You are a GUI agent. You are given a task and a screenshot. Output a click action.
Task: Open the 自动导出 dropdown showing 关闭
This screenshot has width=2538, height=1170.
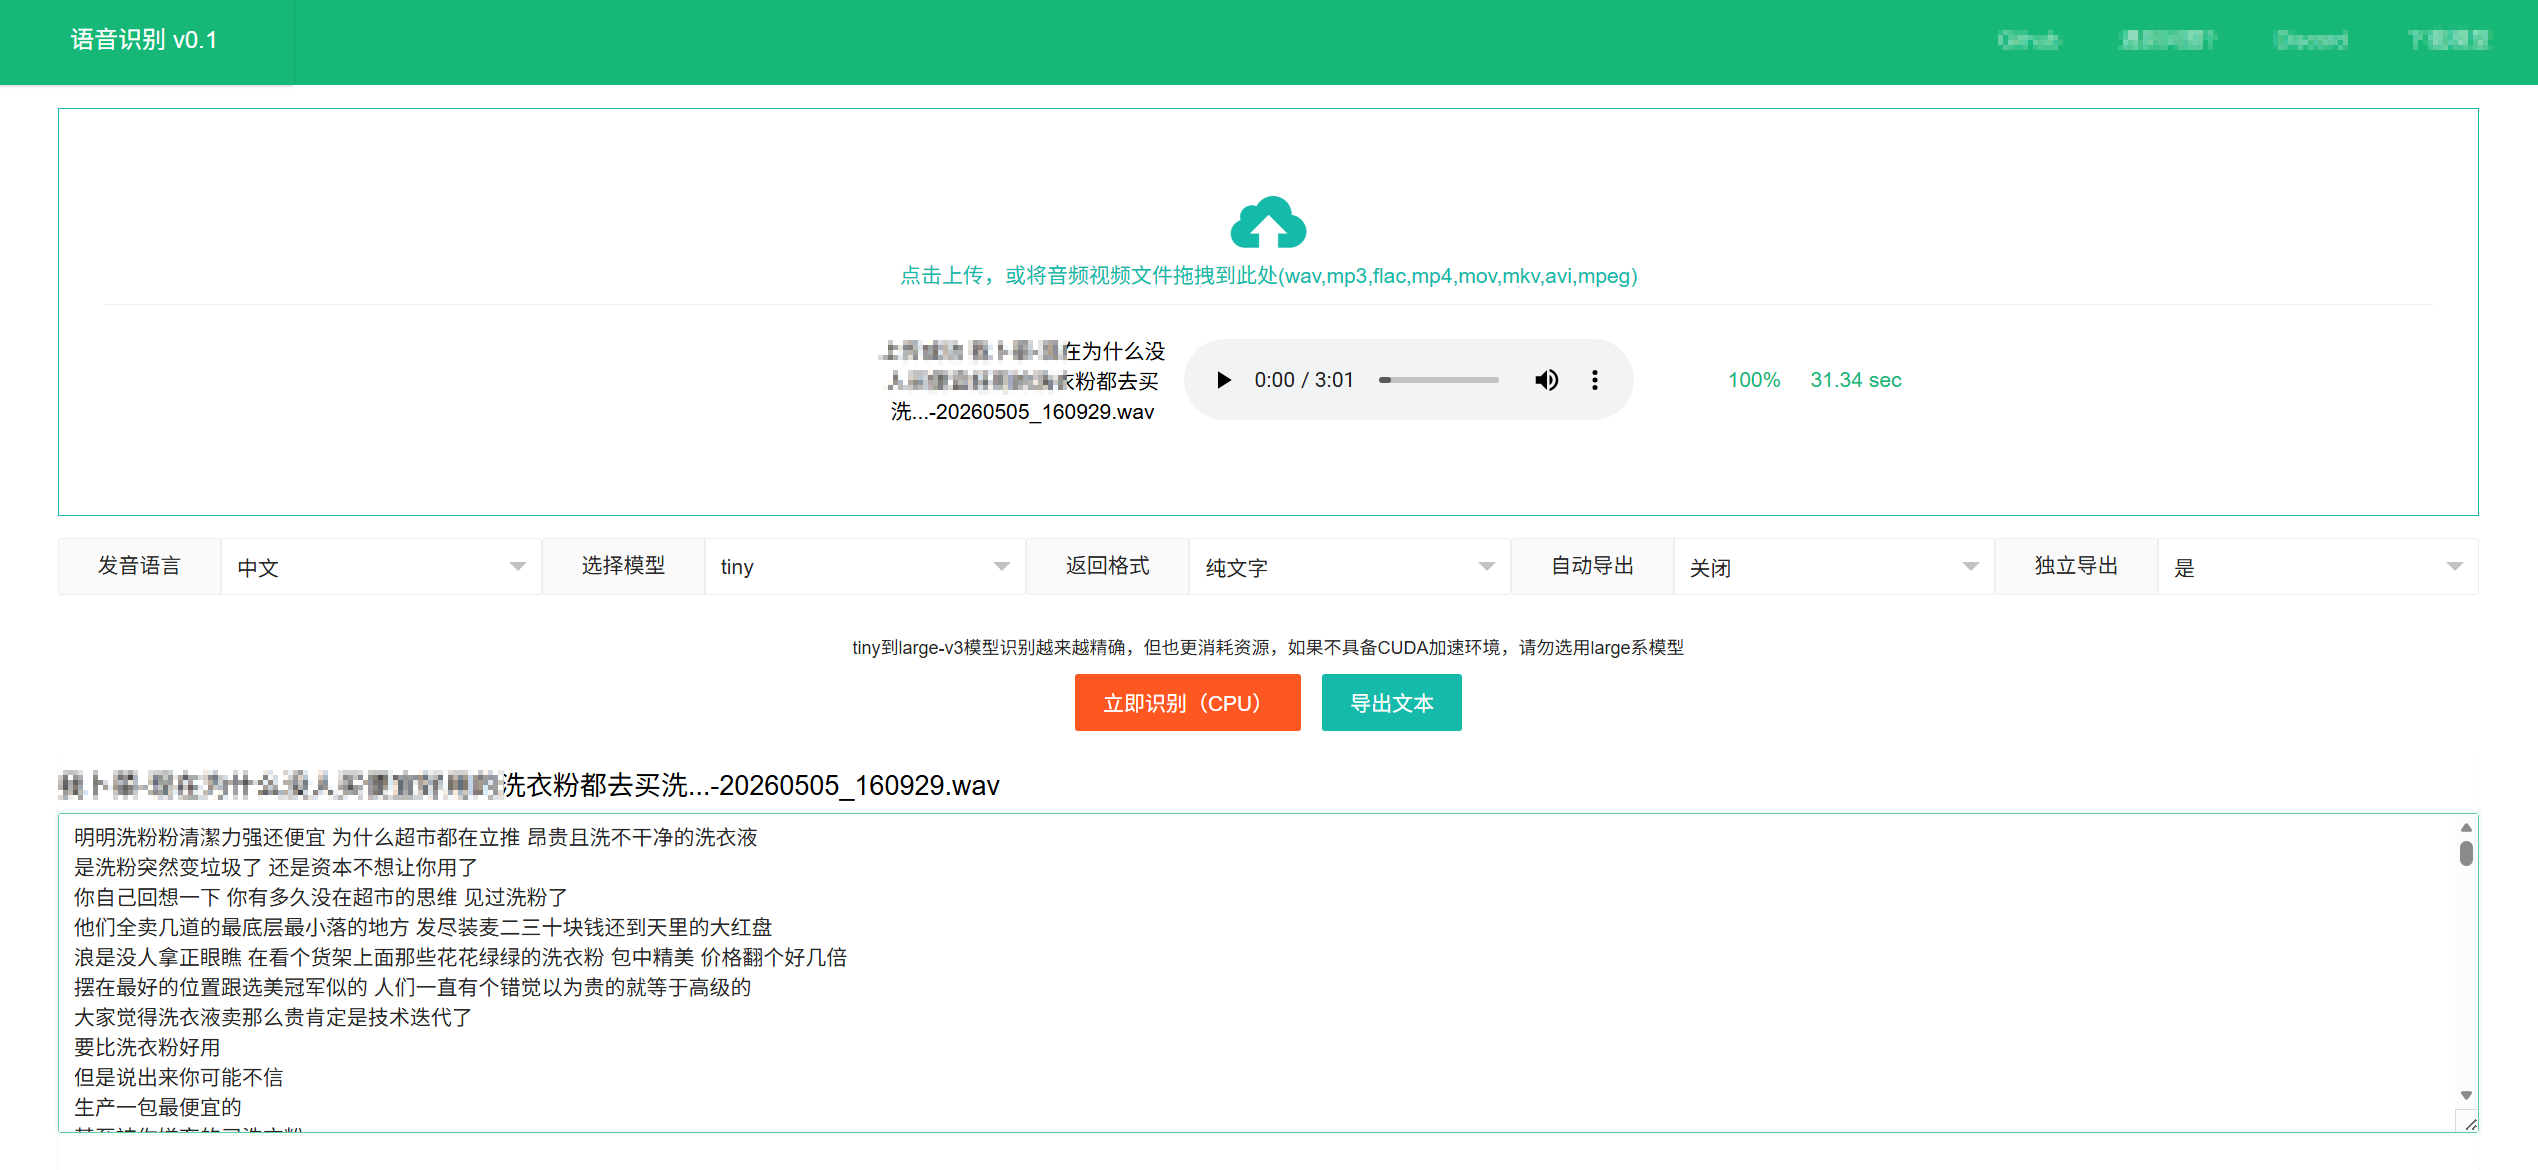tap(1833, 567)
